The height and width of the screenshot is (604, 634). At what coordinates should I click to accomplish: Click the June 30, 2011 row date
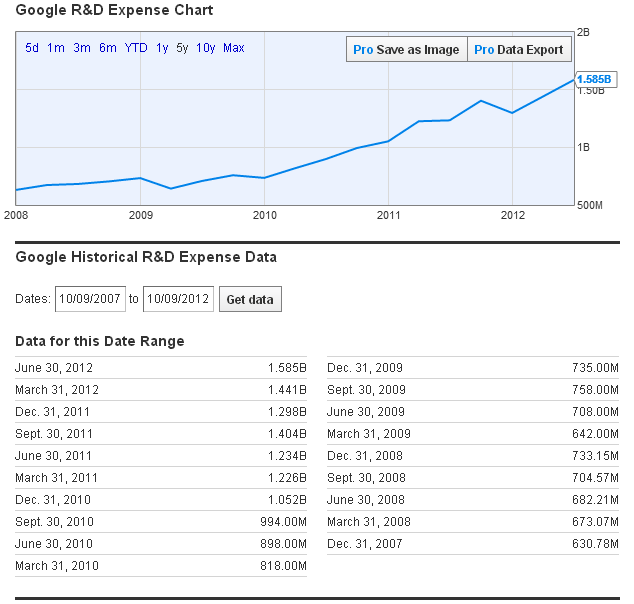53,456
